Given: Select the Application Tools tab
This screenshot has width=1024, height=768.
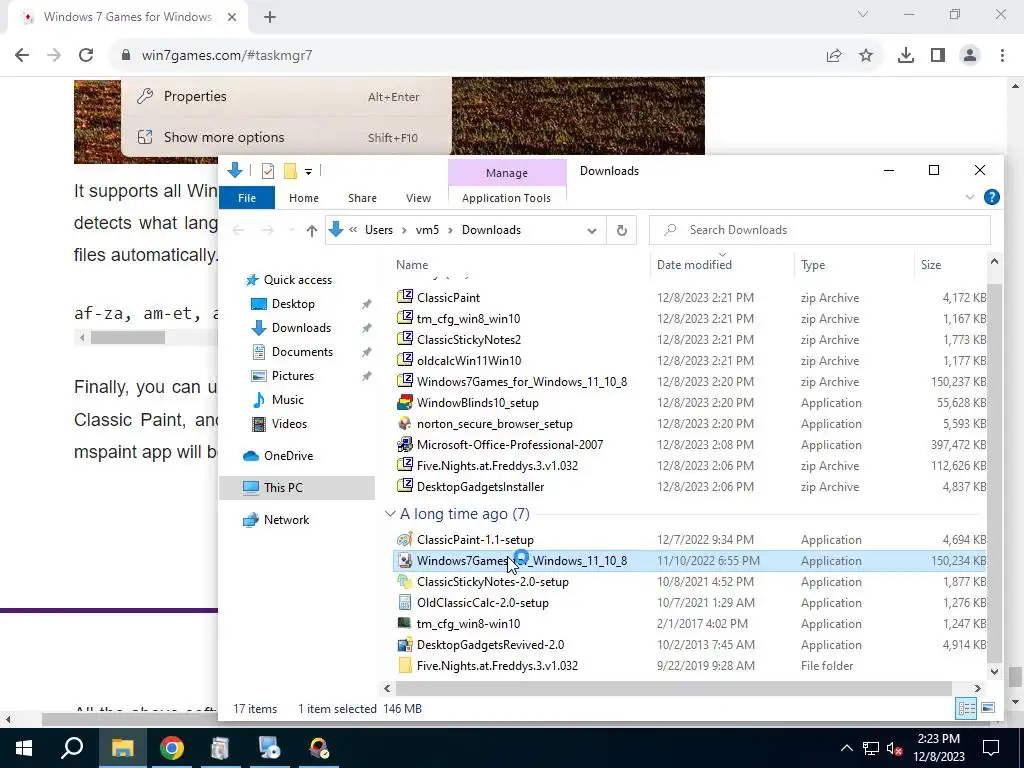Looking at the screenshot, I should (506, 198).
